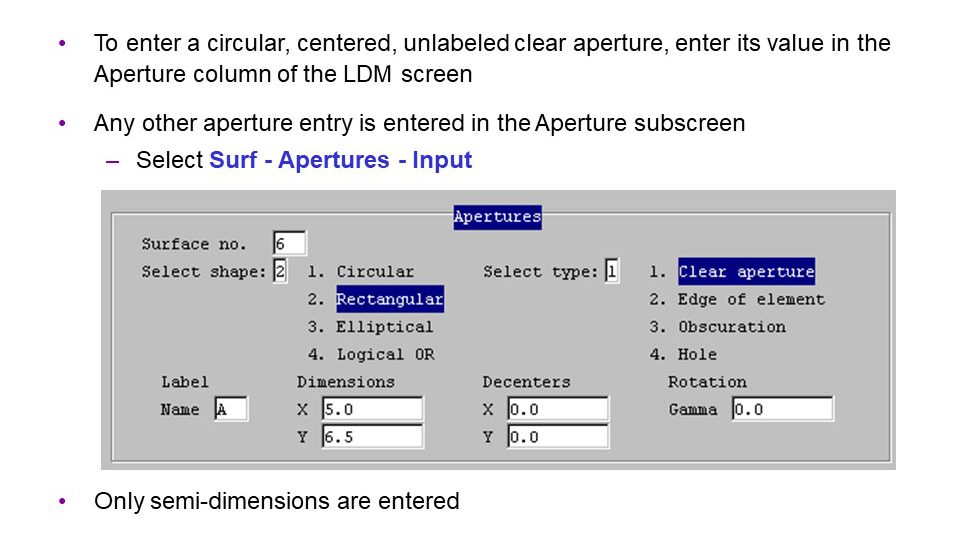The image size is (960, 540).
Task: Click the Decenters Y input field
Action: [558, 437]
